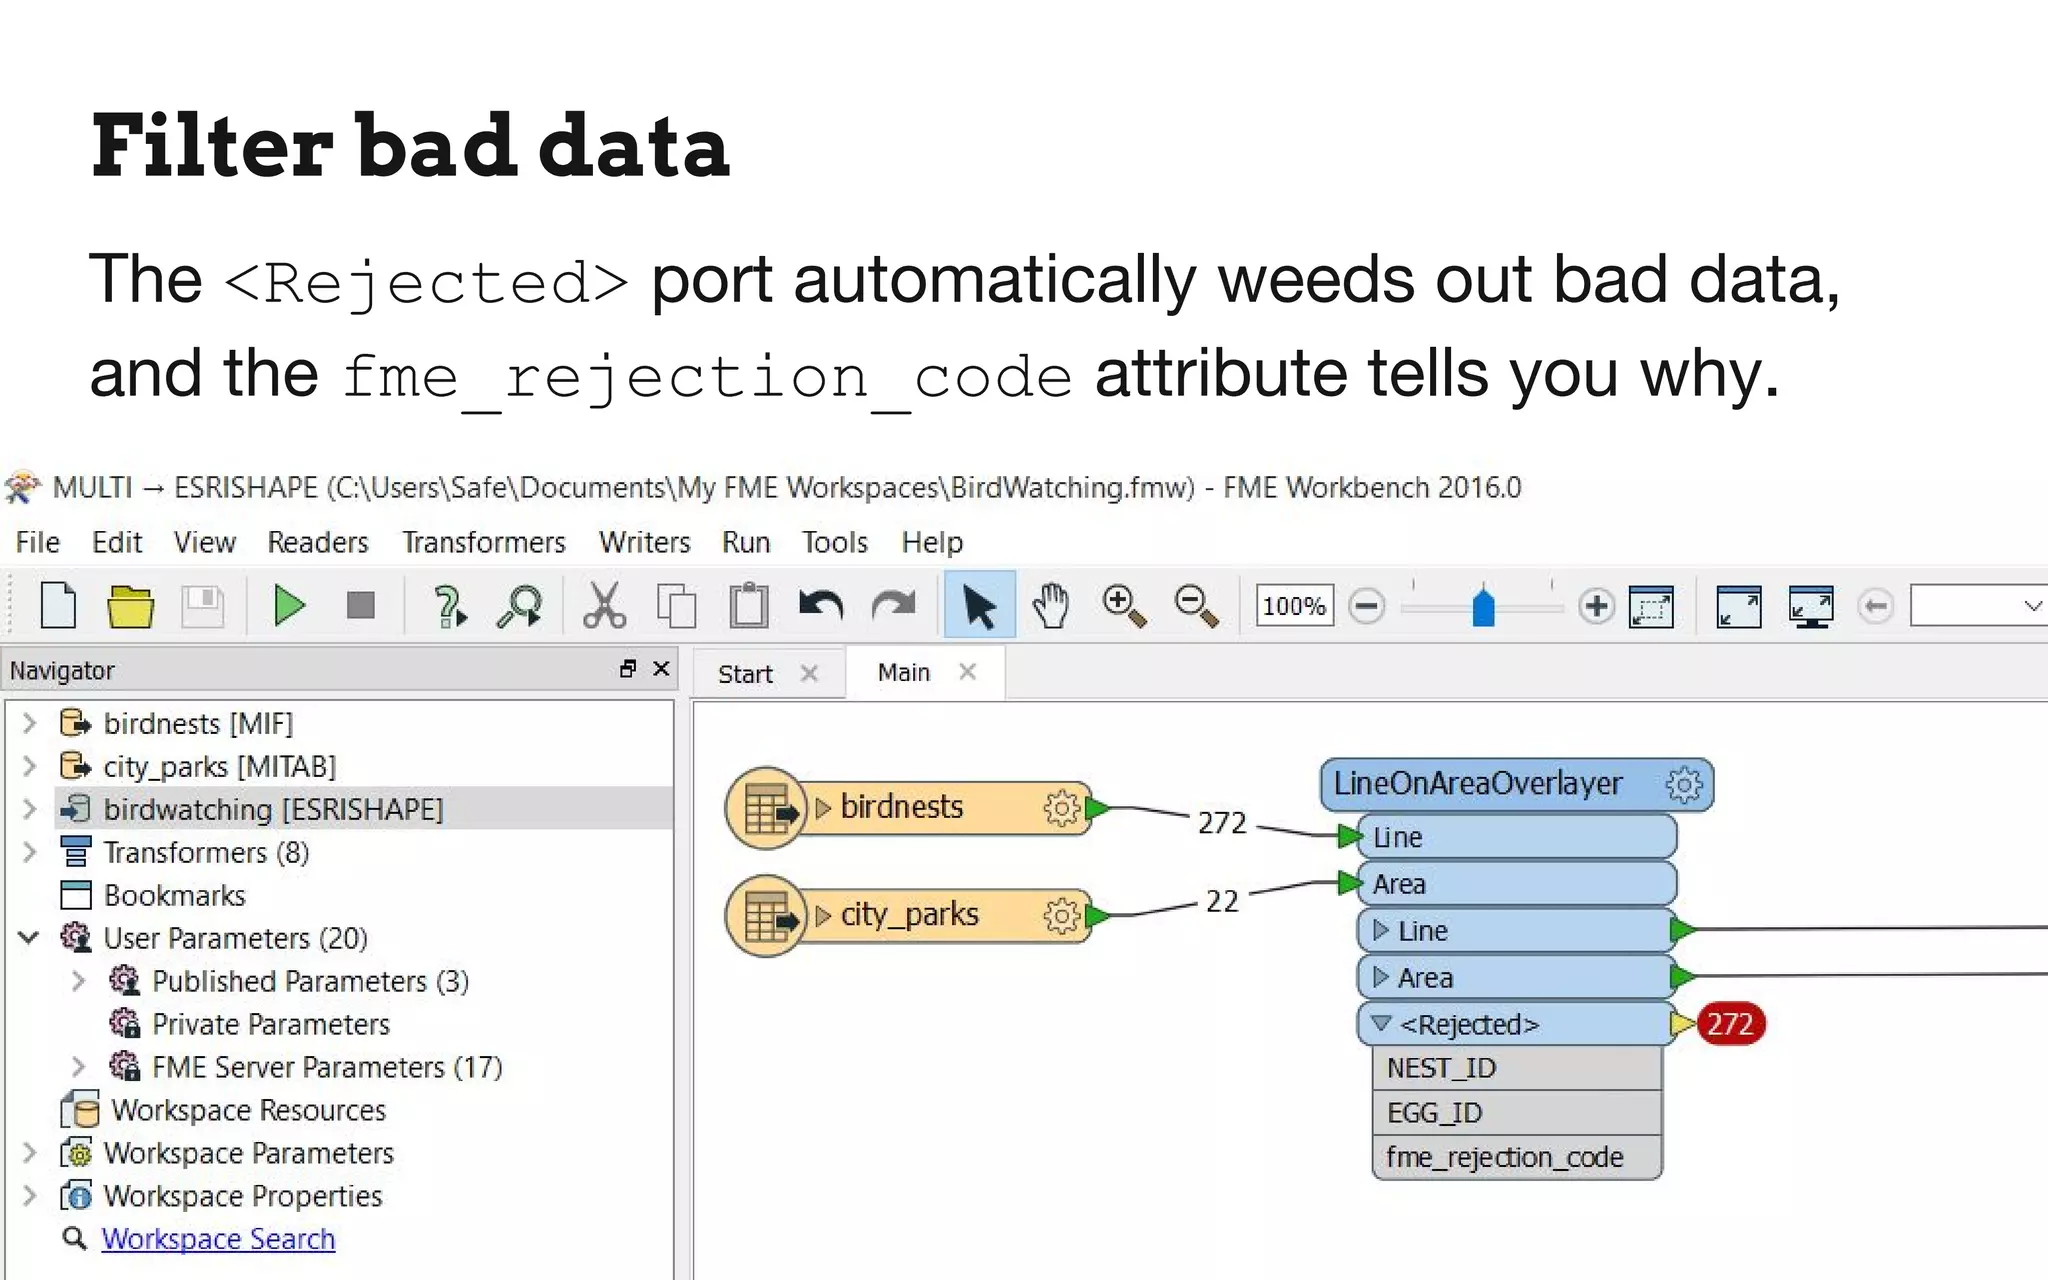2048x1280 pixels.
Task: Expand city_parks feature type attributes
Action: coord(823,916)
